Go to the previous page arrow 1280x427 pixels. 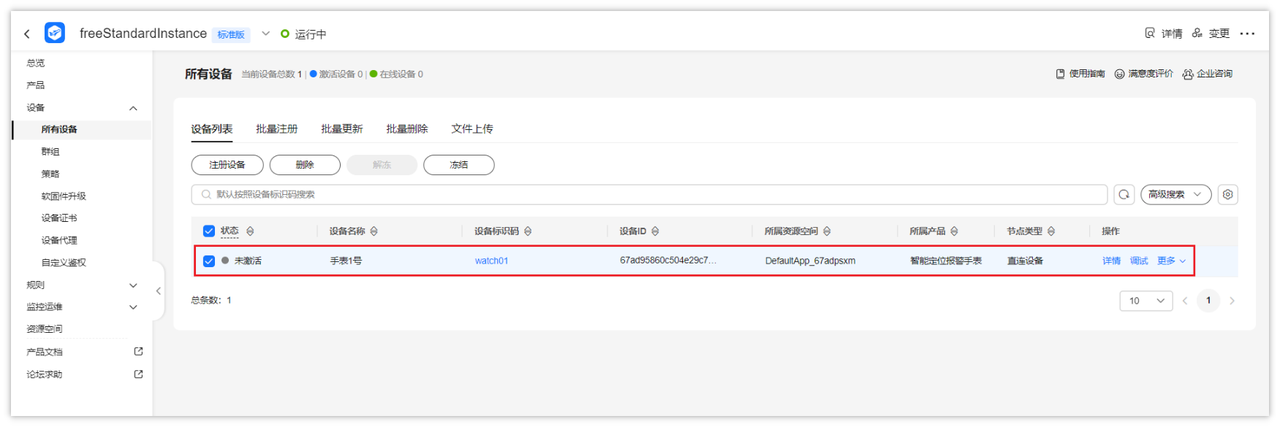(x=1185, y=300)
